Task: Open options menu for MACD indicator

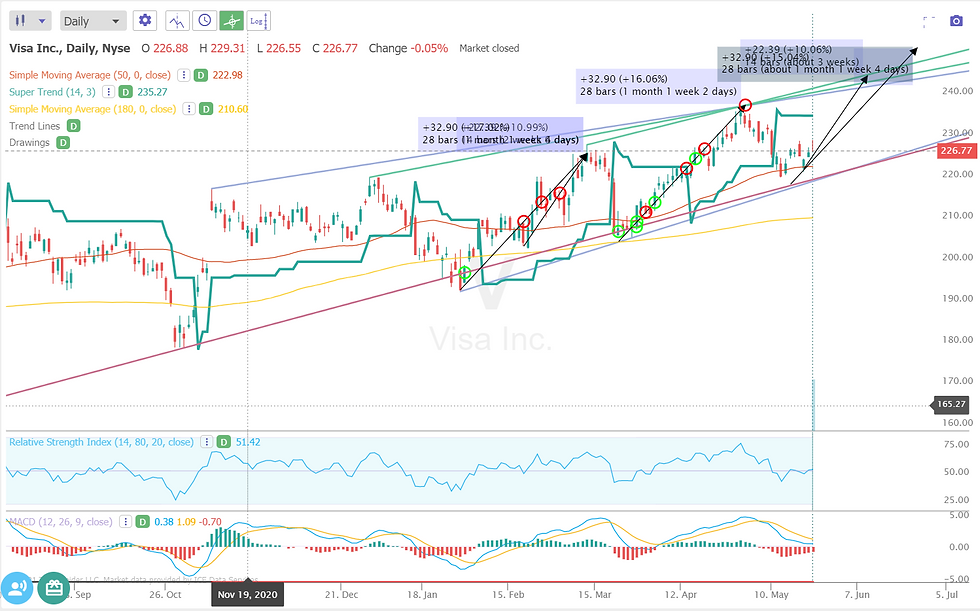Action: pos(125,522)
